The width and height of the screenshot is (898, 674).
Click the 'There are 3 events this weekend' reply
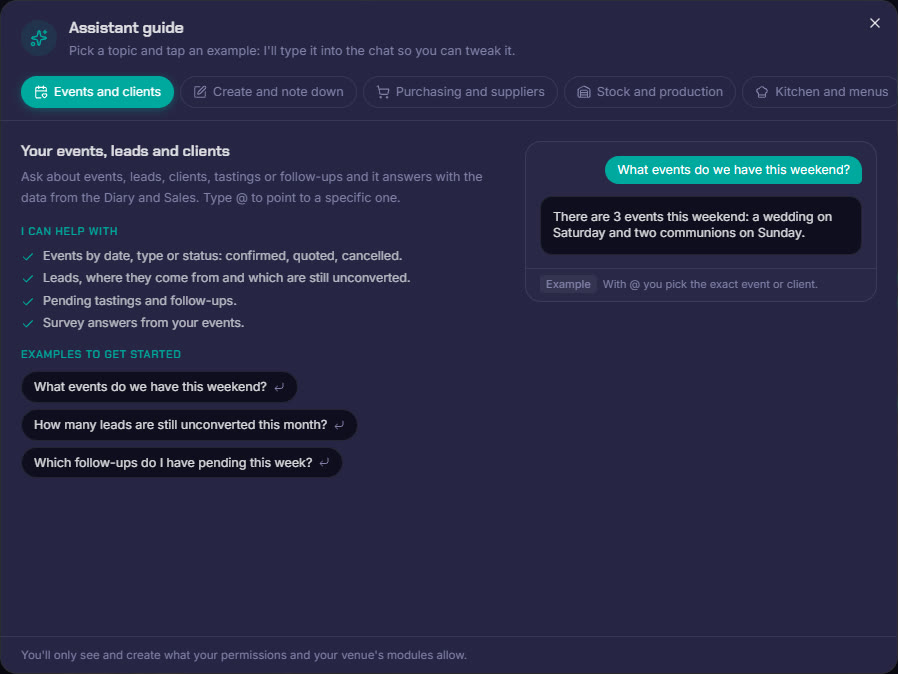[x=700, y=225]
